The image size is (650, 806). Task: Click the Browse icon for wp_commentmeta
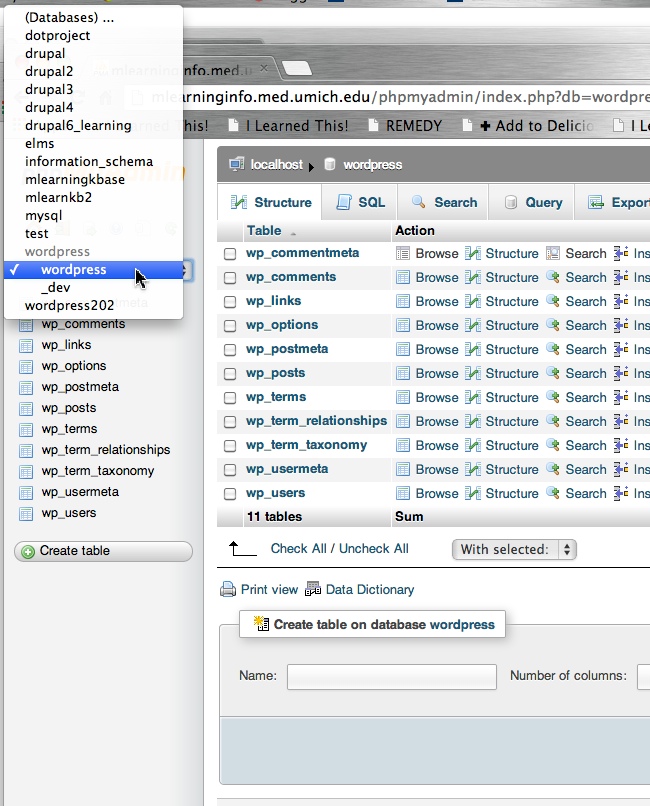(403, 254)
